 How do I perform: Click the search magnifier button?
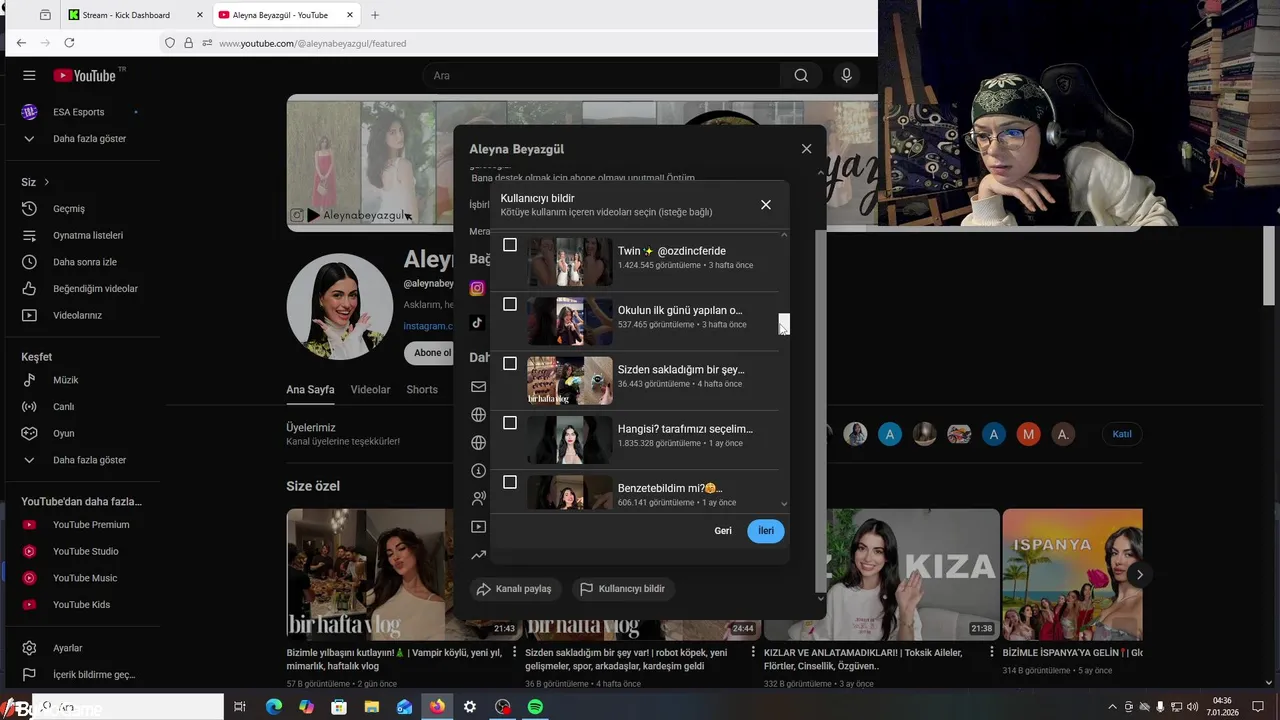pyautogui.click(x=801, y=75)
